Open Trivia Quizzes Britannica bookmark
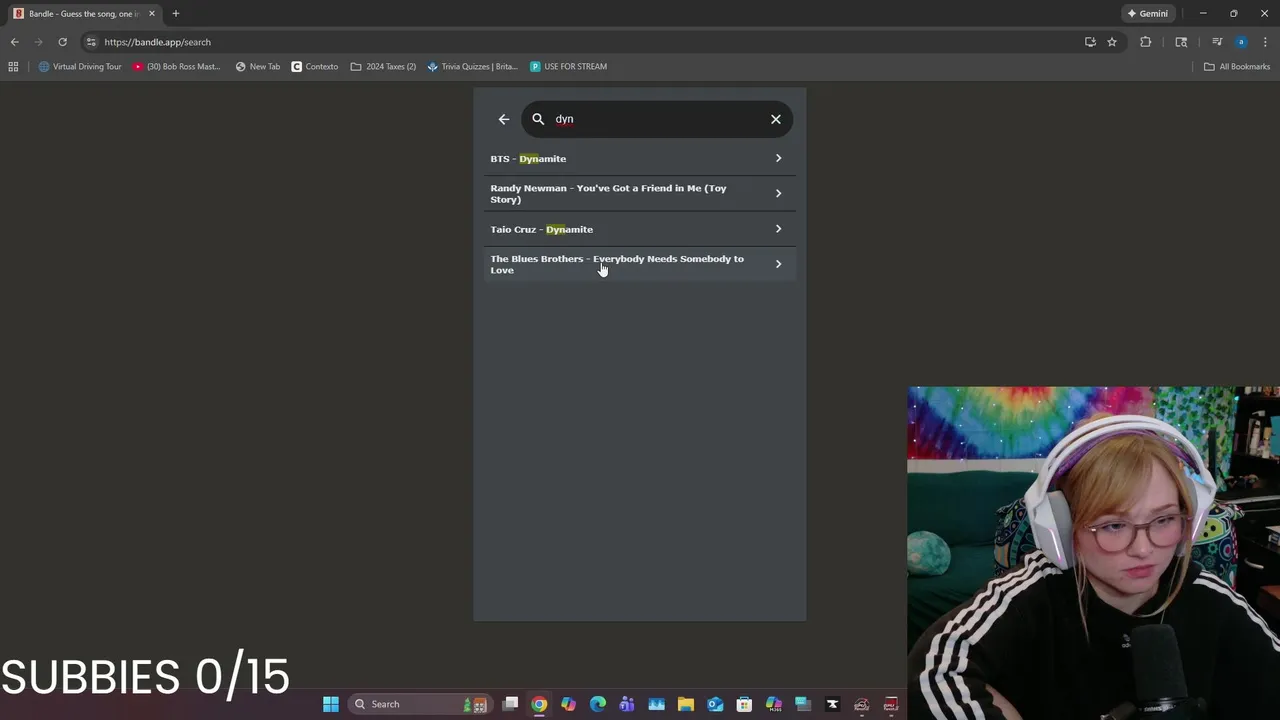Image resolution: width=1280 pixels, height=720 pixels. (472, 67)
